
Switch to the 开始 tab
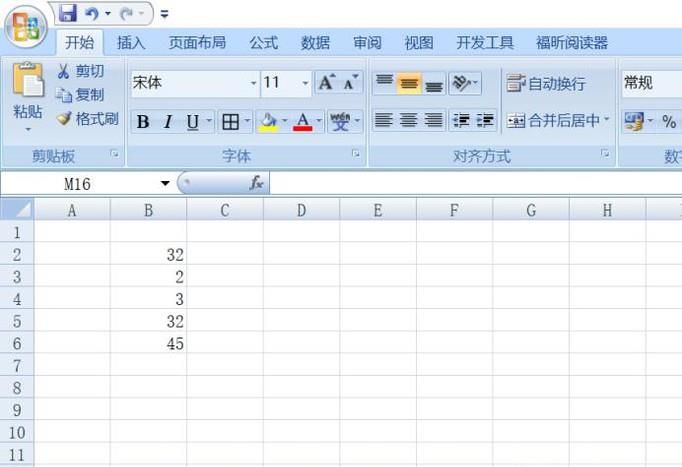click(80, 43)
